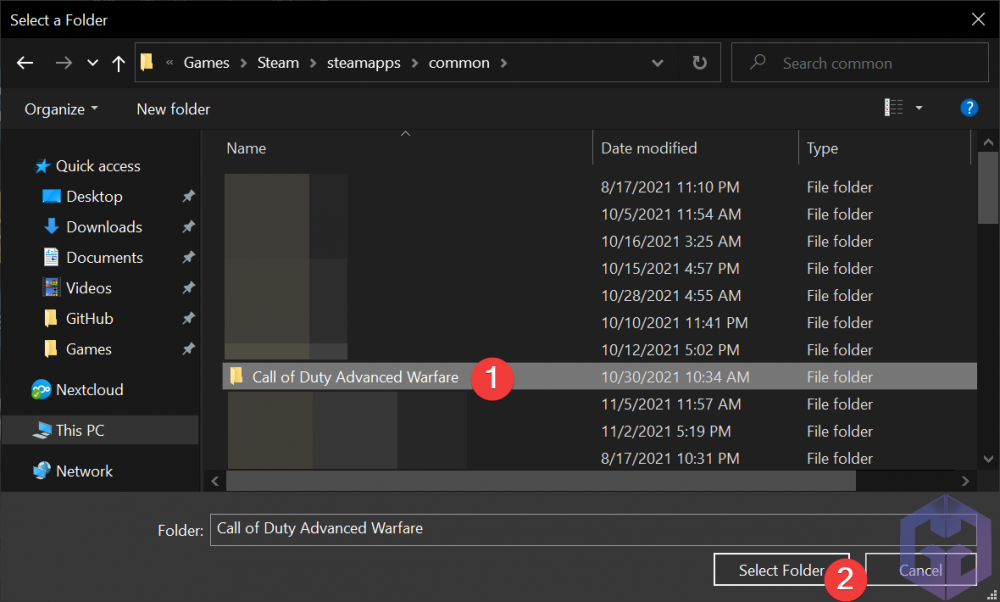Image resolution: width=1000 pixels, height=602 pixels.
Task: Click the Back navigation arrow
Action: 26,63
